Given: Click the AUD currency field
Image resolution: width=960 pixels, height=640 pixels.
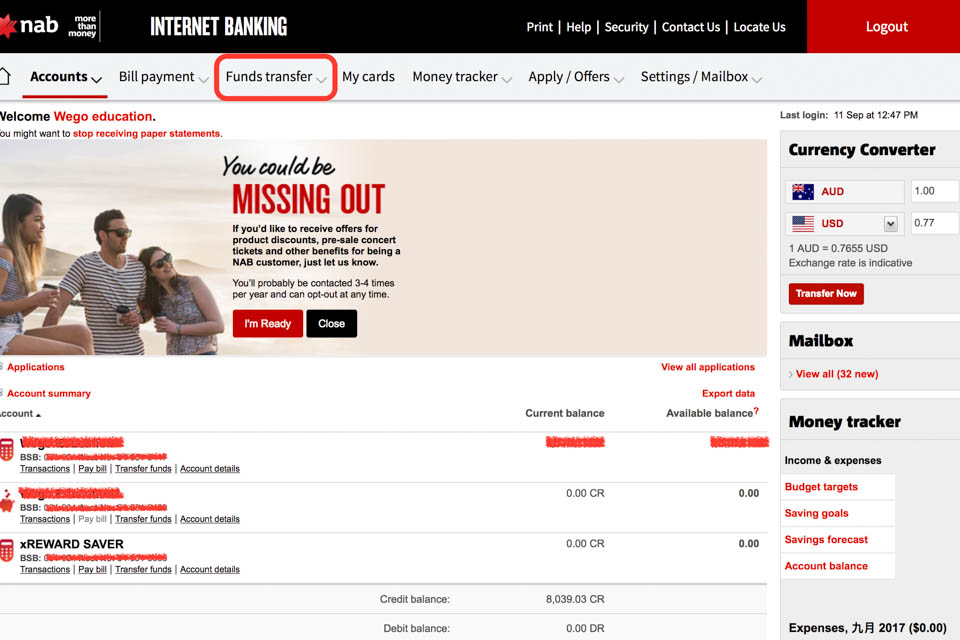Looking at the screenshot, I should pos(845,192).
